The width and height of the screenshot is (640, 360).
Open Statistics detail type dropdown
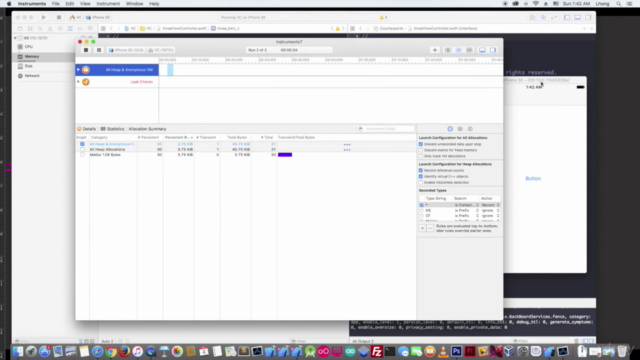pos(113,129)
